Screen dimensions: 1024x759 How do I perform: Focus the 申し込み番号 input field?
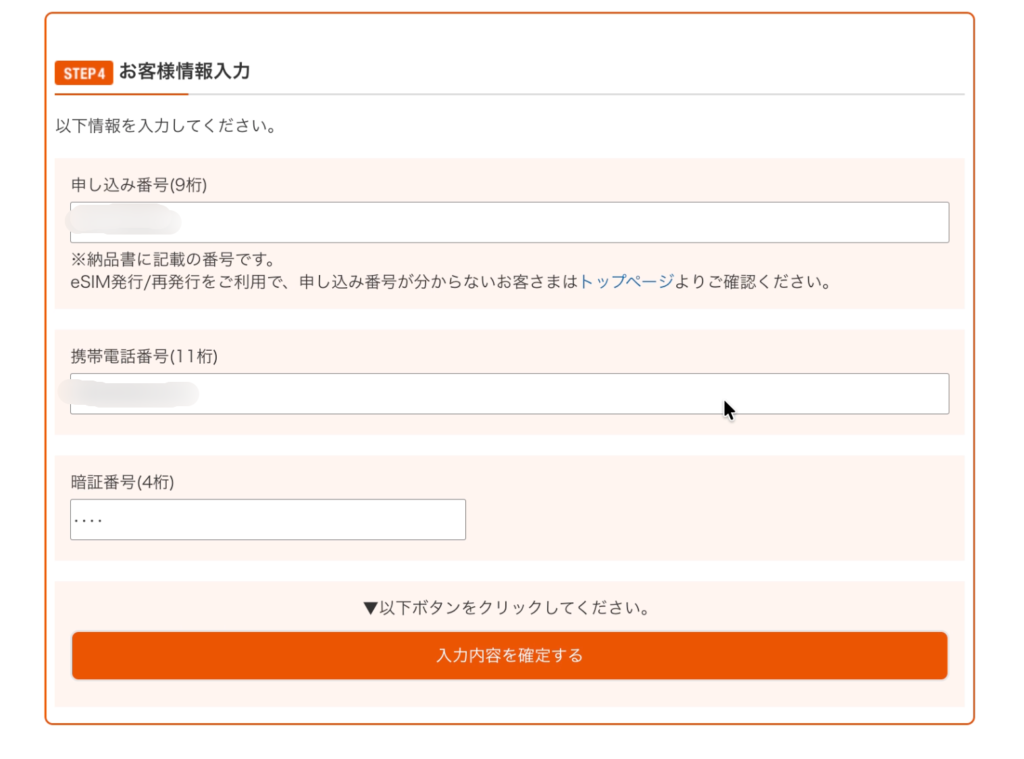(x=560, y=222)
